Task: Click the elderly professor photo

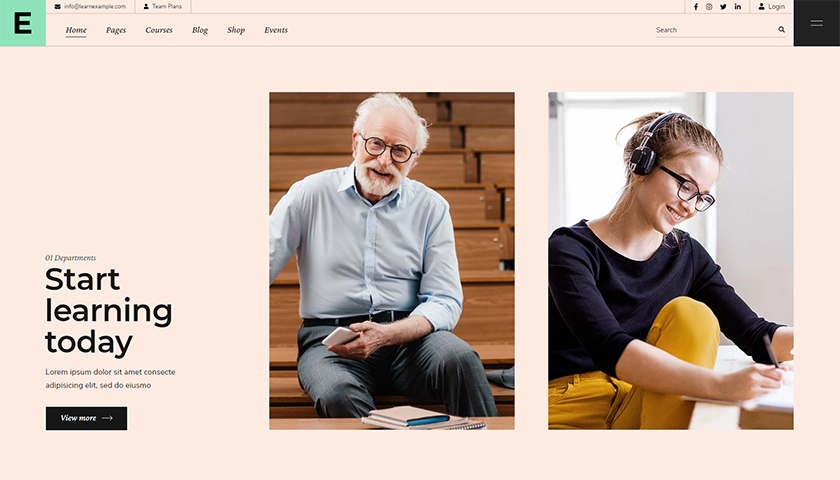Action: click(391, 260)
